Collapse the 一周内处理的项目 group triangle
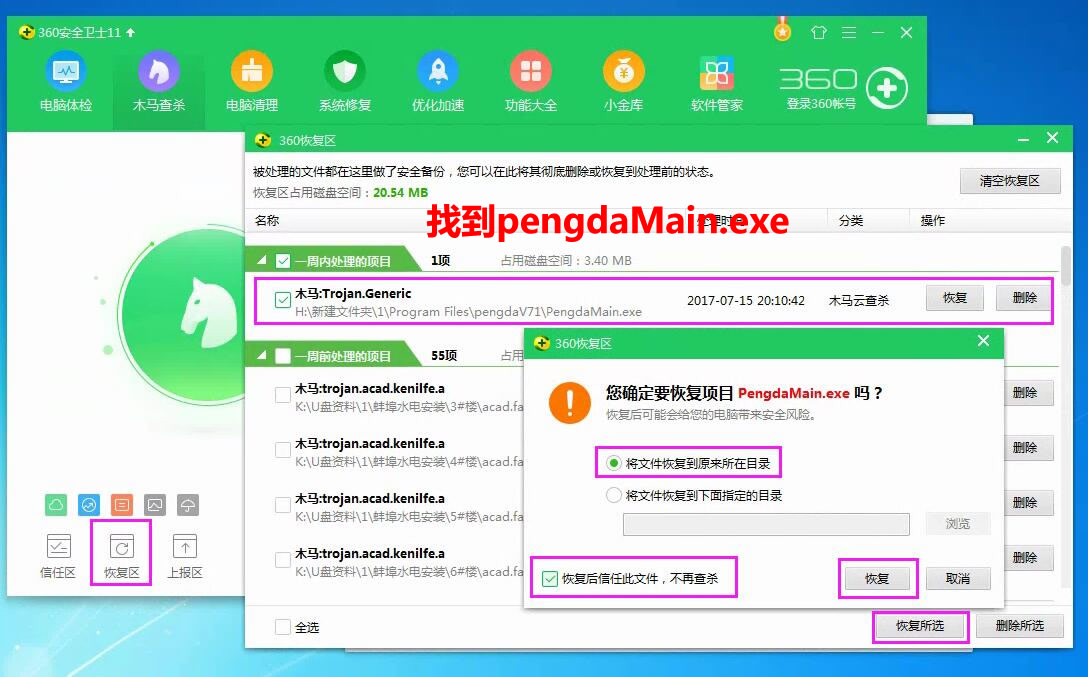 point(262,261)
